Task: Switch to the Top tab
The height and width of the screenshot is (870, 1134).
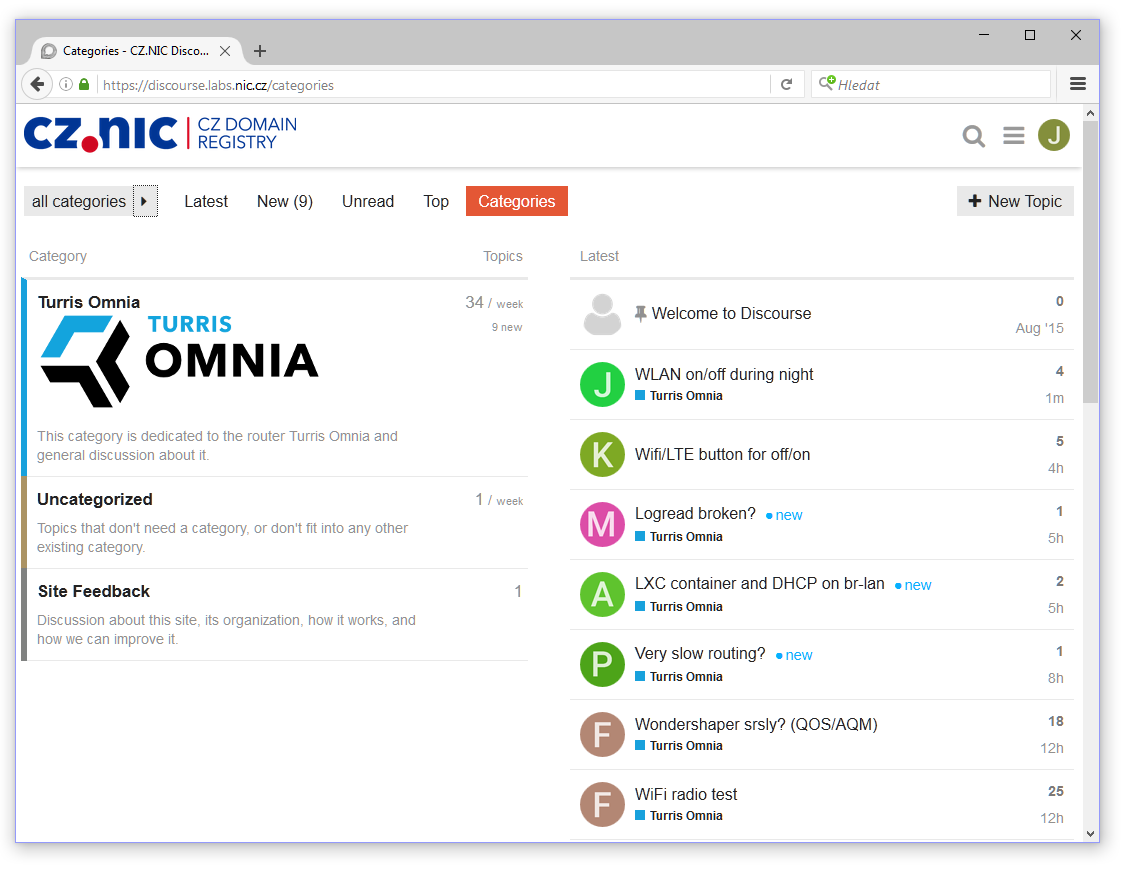Action: point(436,201)
